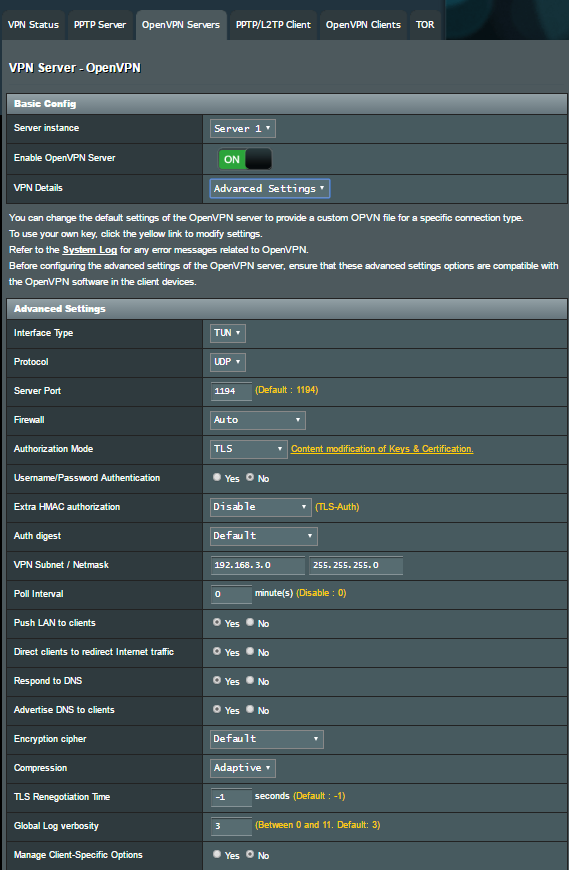Open the Server instance dropdown
This screenshot has width=569, height=870.
point(242,129)
